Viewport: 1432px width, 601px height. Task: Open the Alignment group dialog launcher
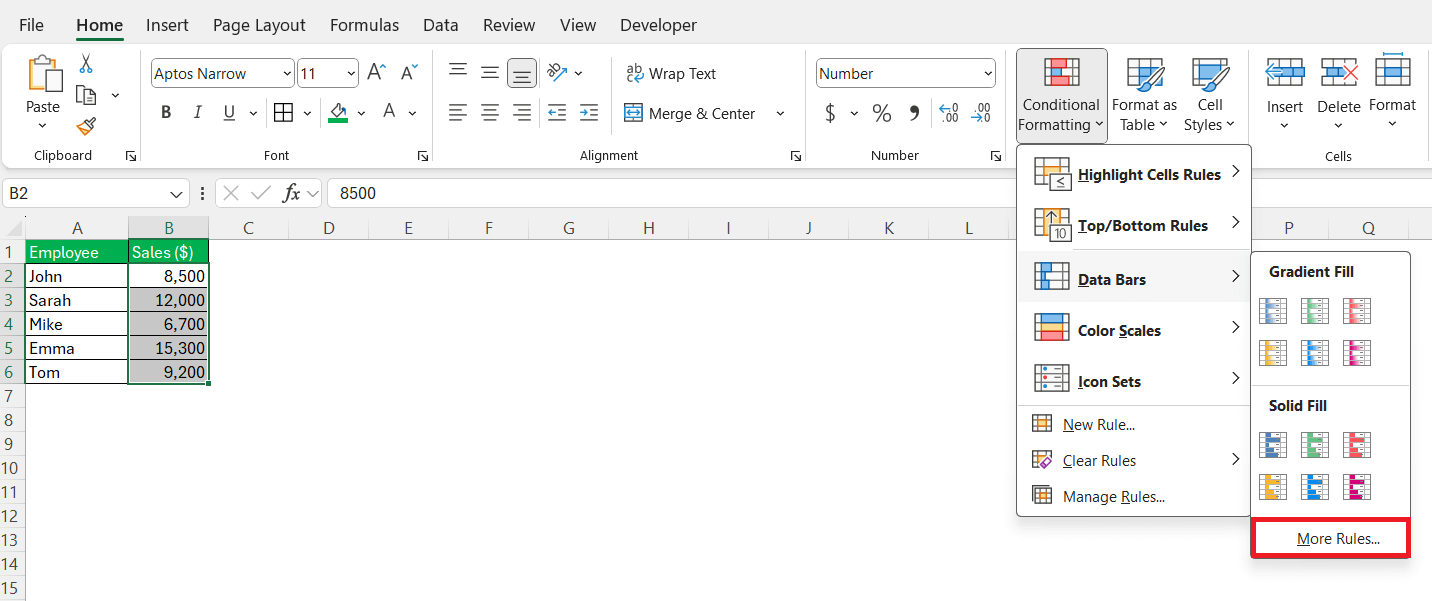pyautogui.click(x=795, y=156)
